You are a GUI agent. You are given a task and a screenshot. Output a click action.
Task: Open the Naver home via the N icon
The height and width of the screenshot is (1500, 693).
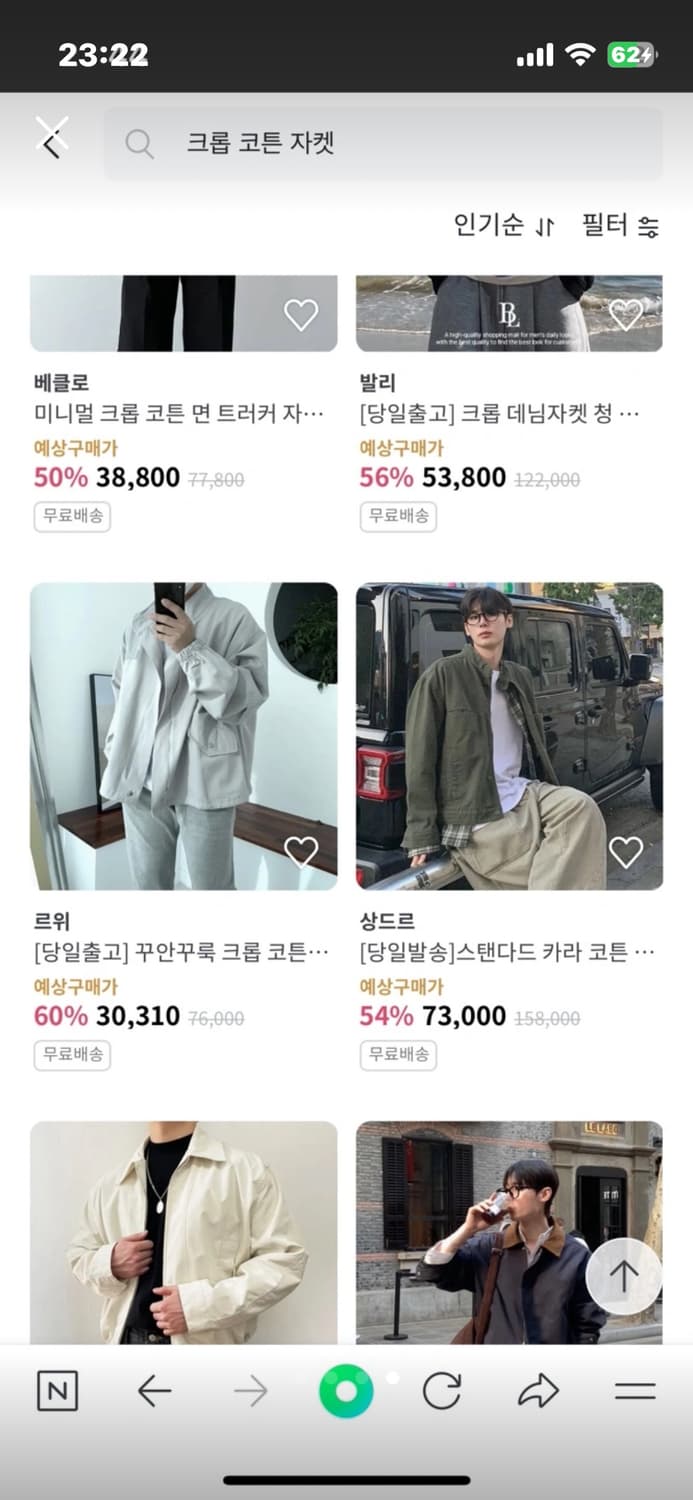click(x=57, y=1390)
